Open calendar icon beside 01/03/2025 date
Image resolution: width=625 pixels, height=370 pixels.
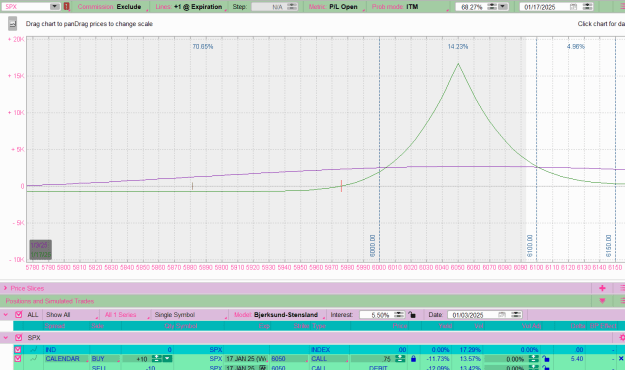(x=502, y=315)
